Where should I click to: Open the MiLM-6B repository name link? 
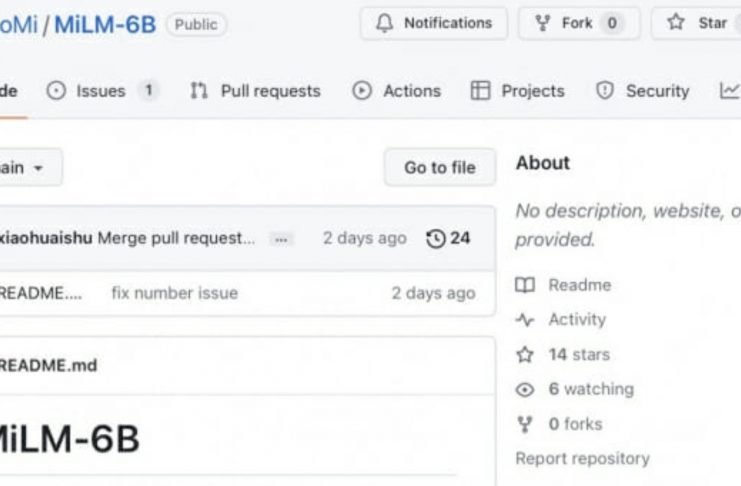[105, 24]
